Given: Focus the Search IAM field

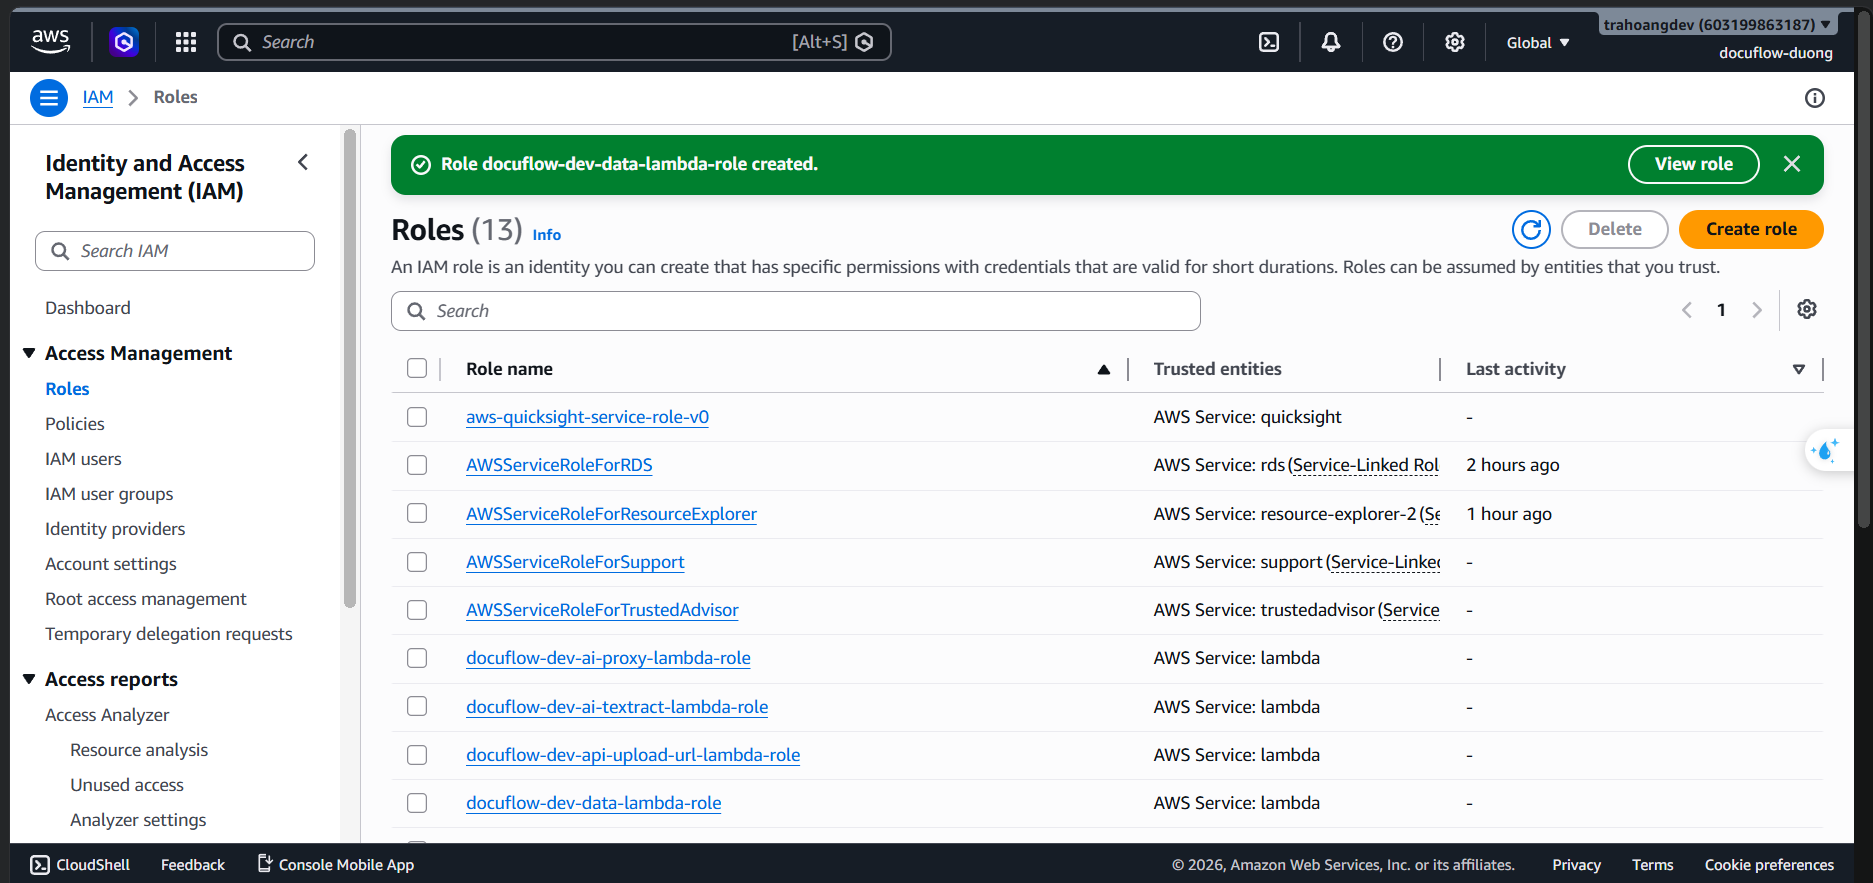Looking at the screenshot, I should click(175, 251).
